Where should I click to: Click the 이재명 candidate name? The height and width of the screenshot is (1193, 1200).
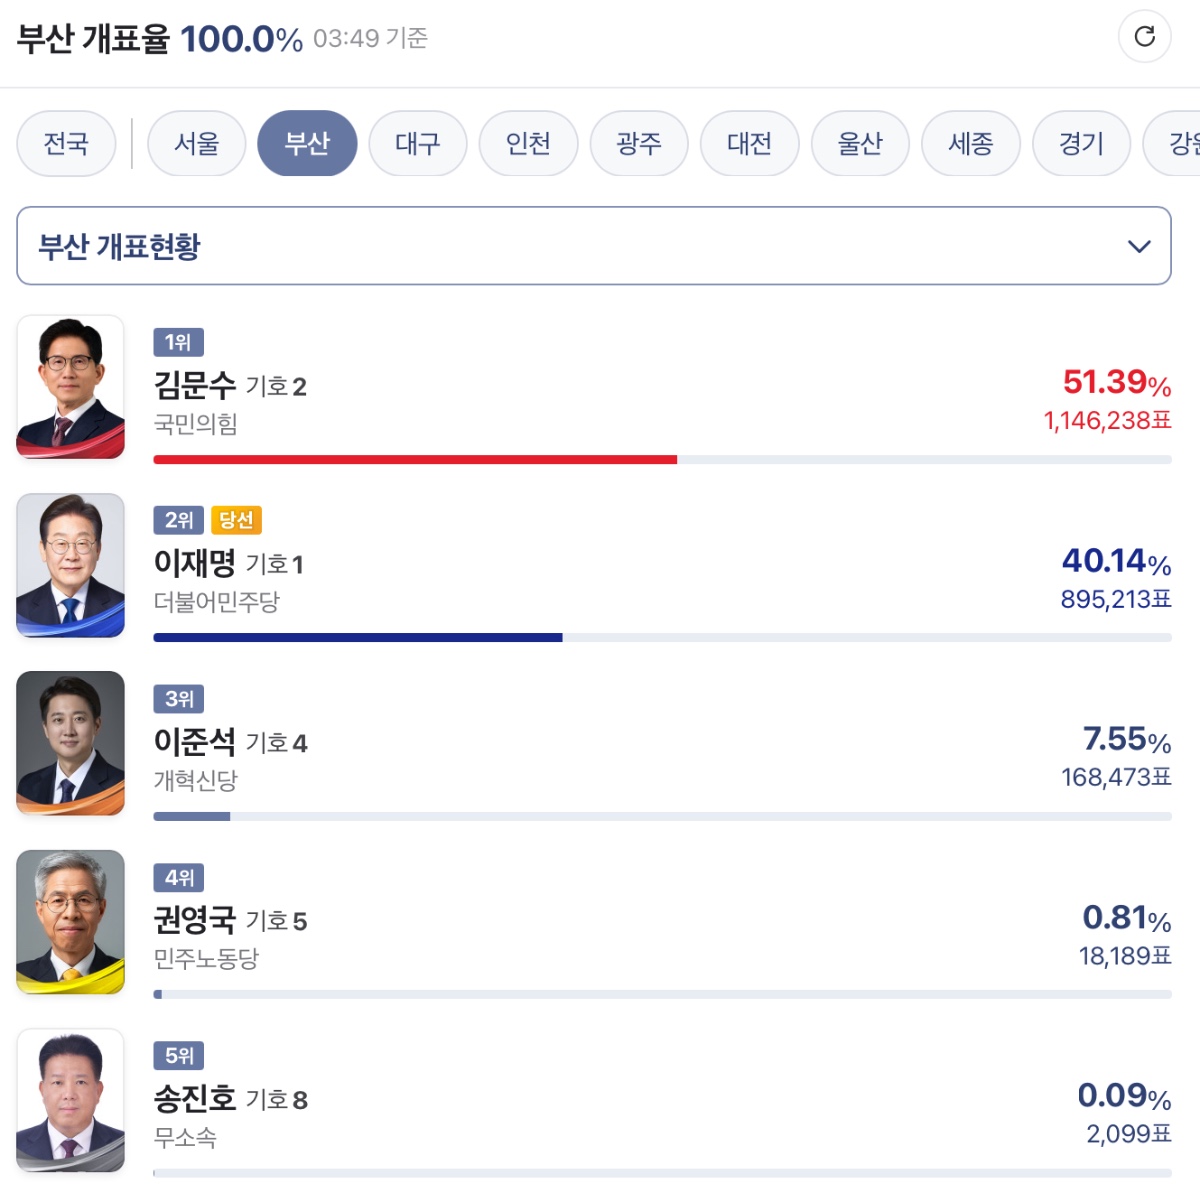click(194, 564)
